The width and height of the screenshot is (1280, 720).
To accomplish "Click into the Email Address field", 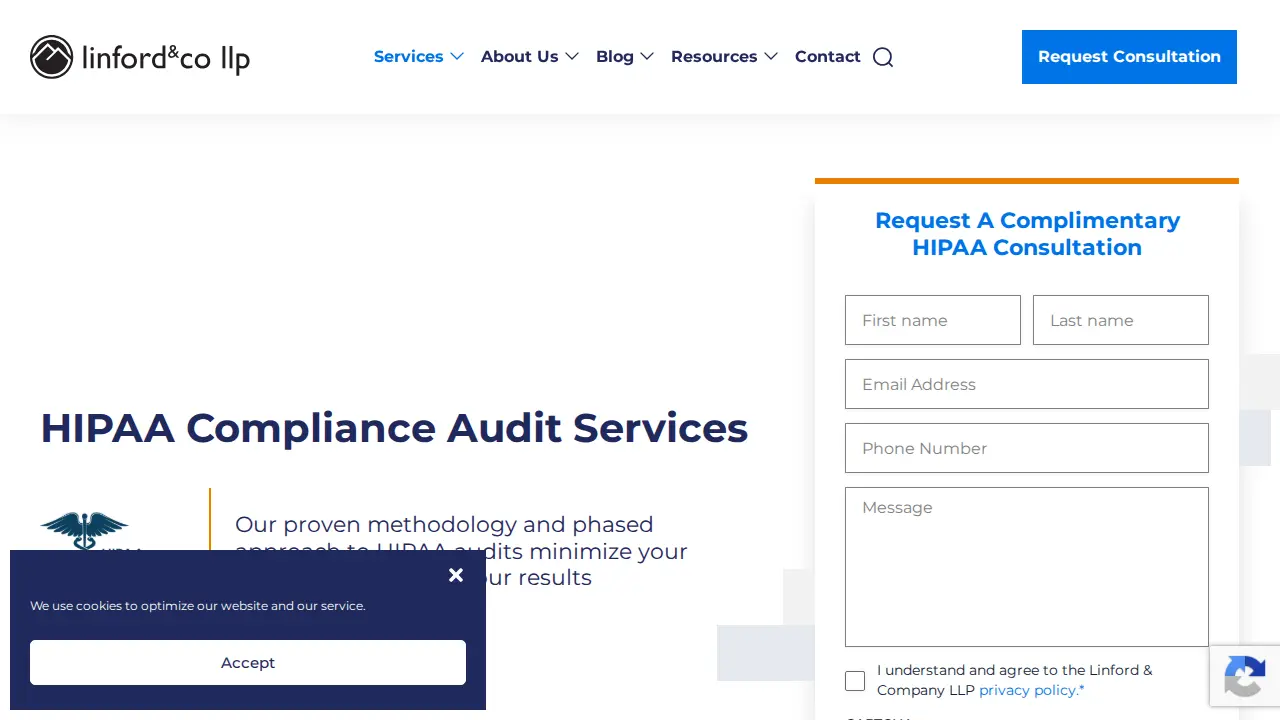I will click(x=1027, y=384).
